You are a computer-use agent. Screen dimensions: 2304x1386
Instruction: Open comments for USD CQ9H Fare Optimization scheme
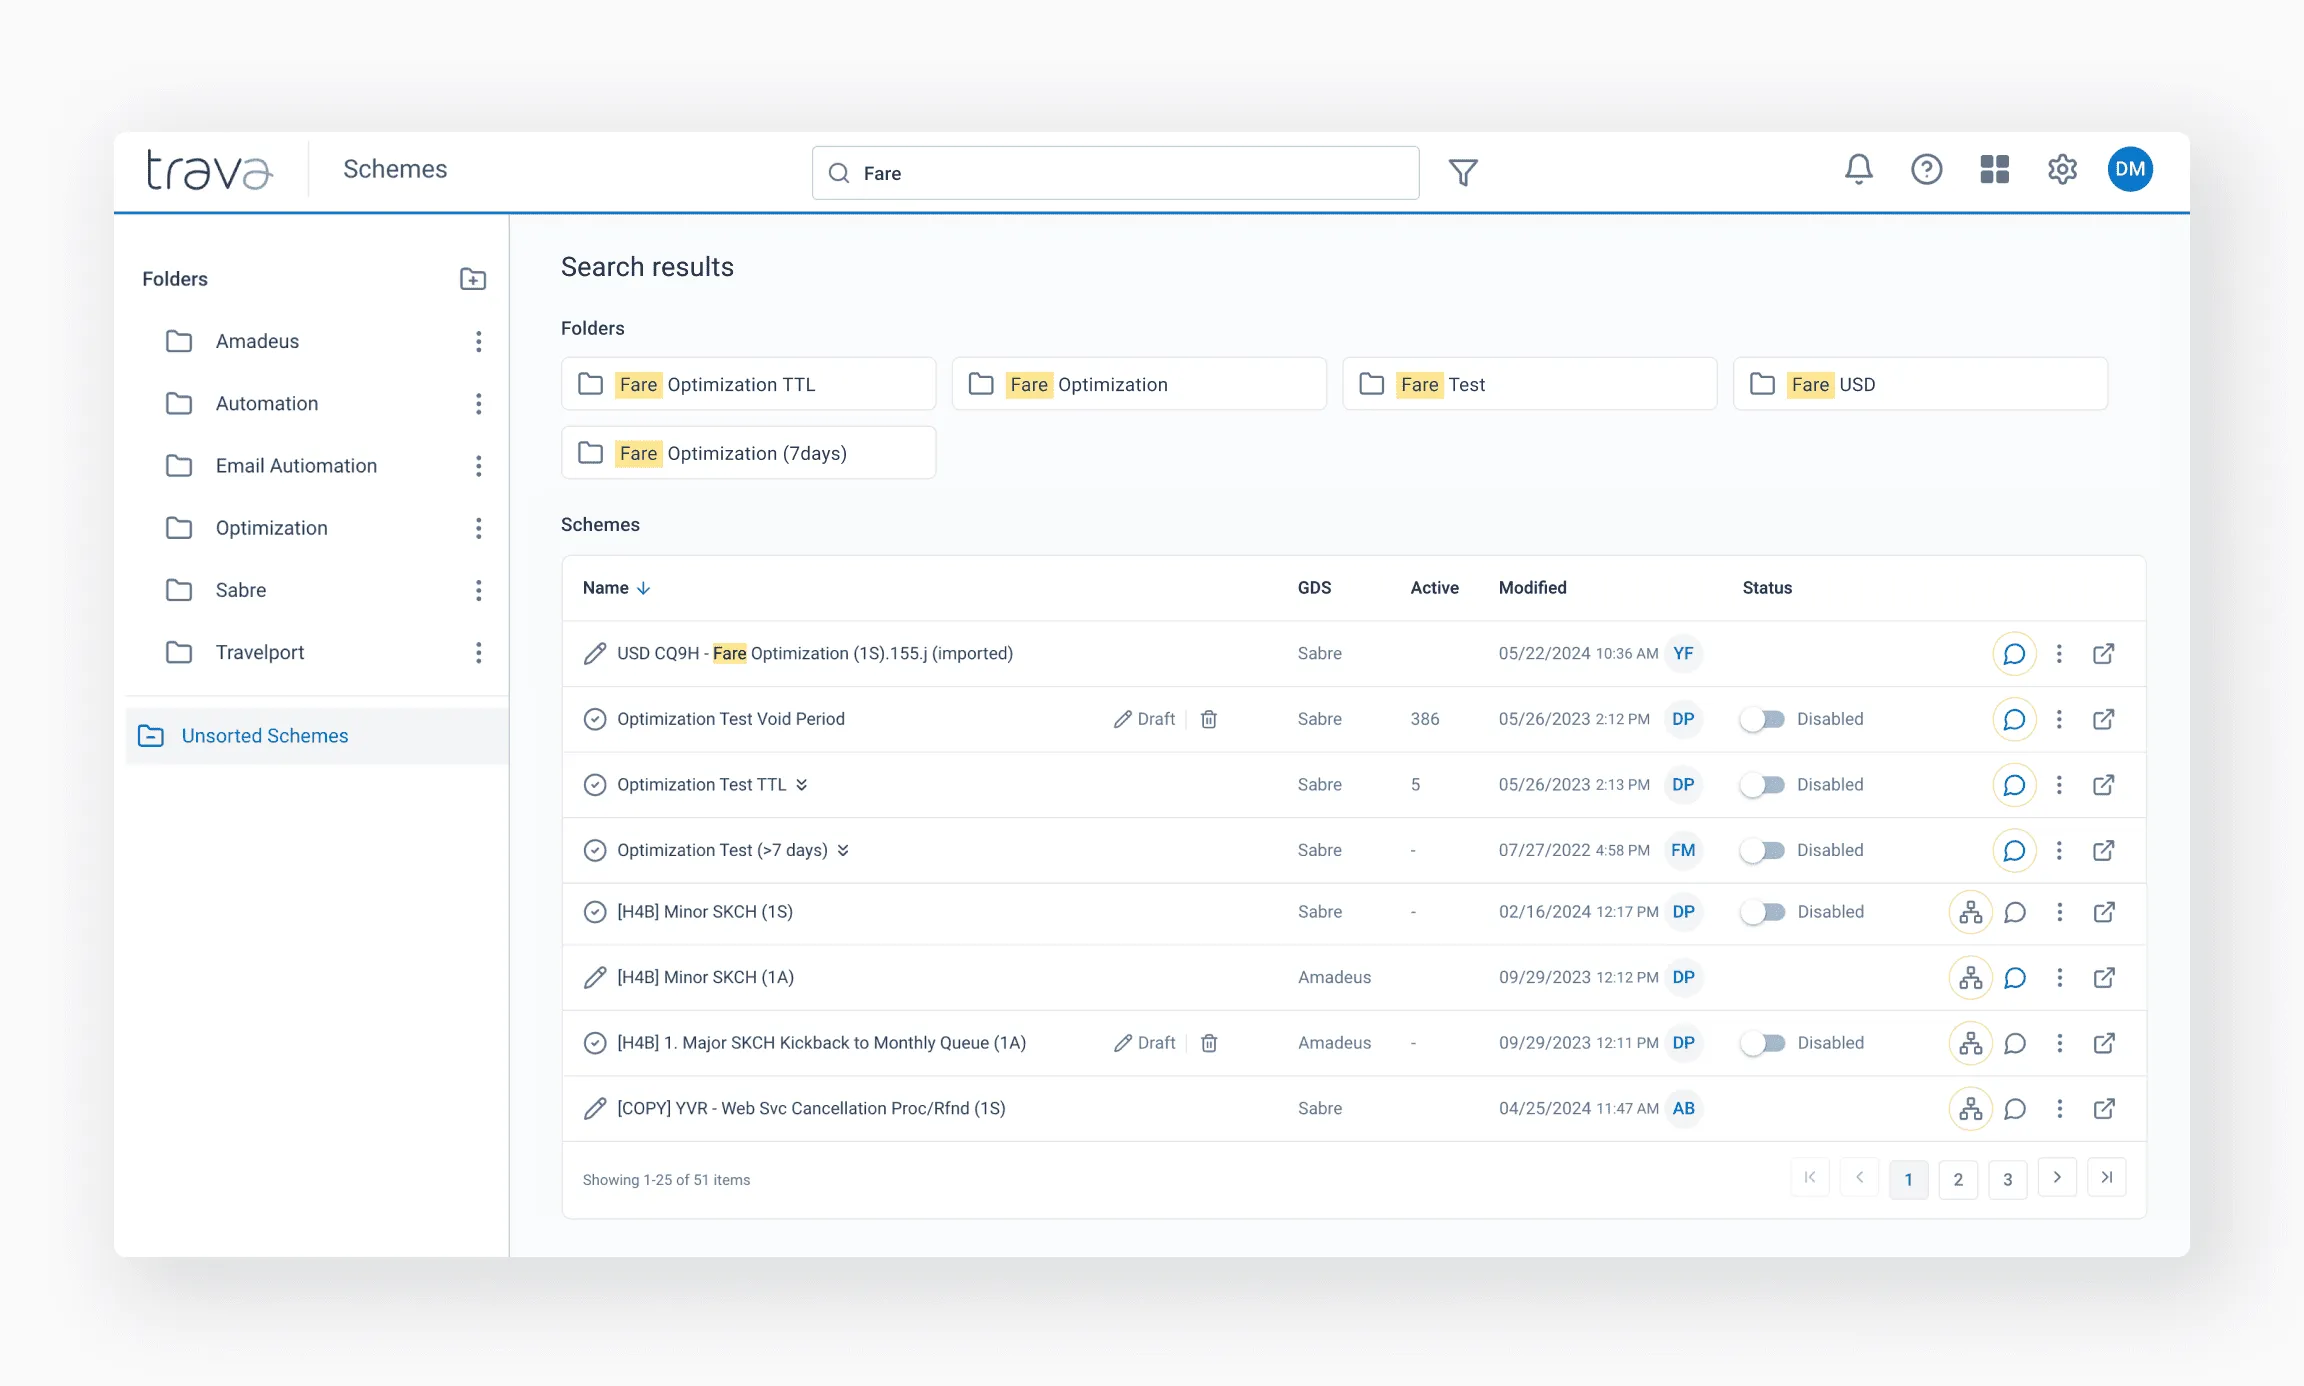point(2014,654)
